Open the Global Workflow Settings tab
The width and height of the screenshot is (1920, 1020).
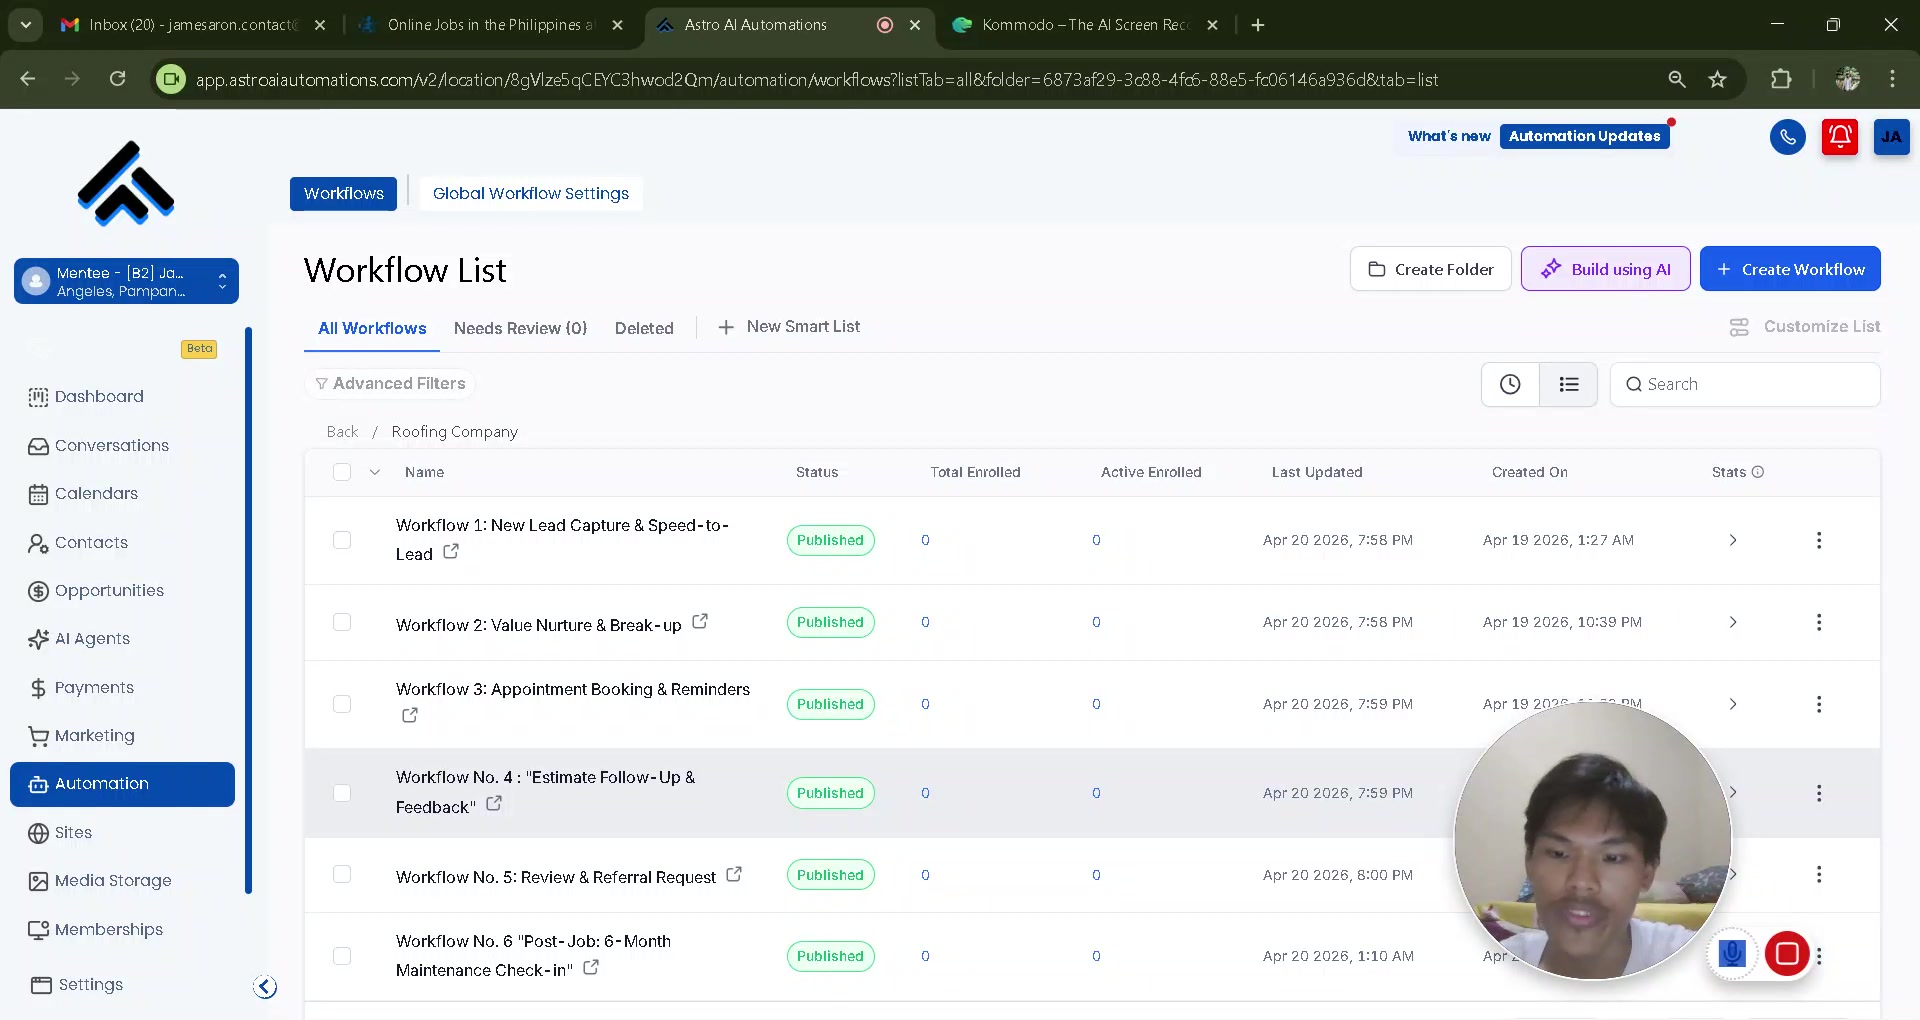click(x=531, y=194)
